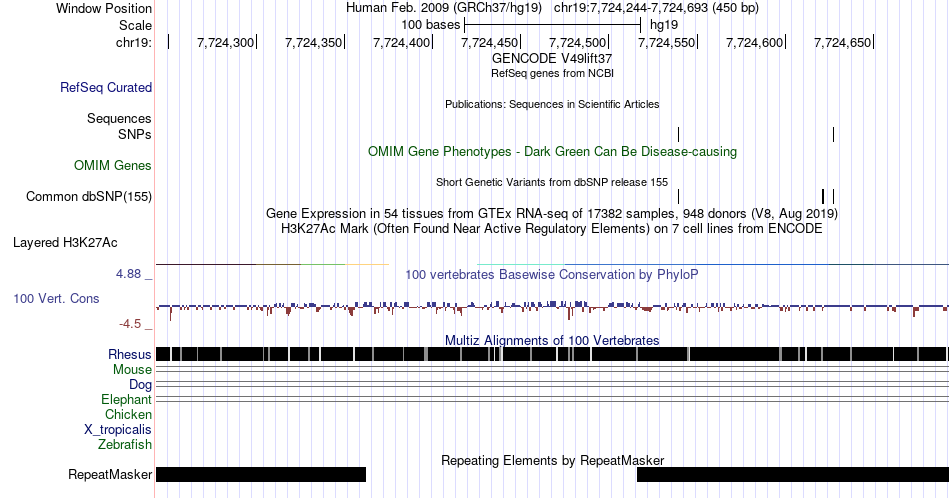Open OMIM Gene Phenotypes track title
Image resolution: width=950 pixels, height=498 pixels.
click(x=552, y=151)
